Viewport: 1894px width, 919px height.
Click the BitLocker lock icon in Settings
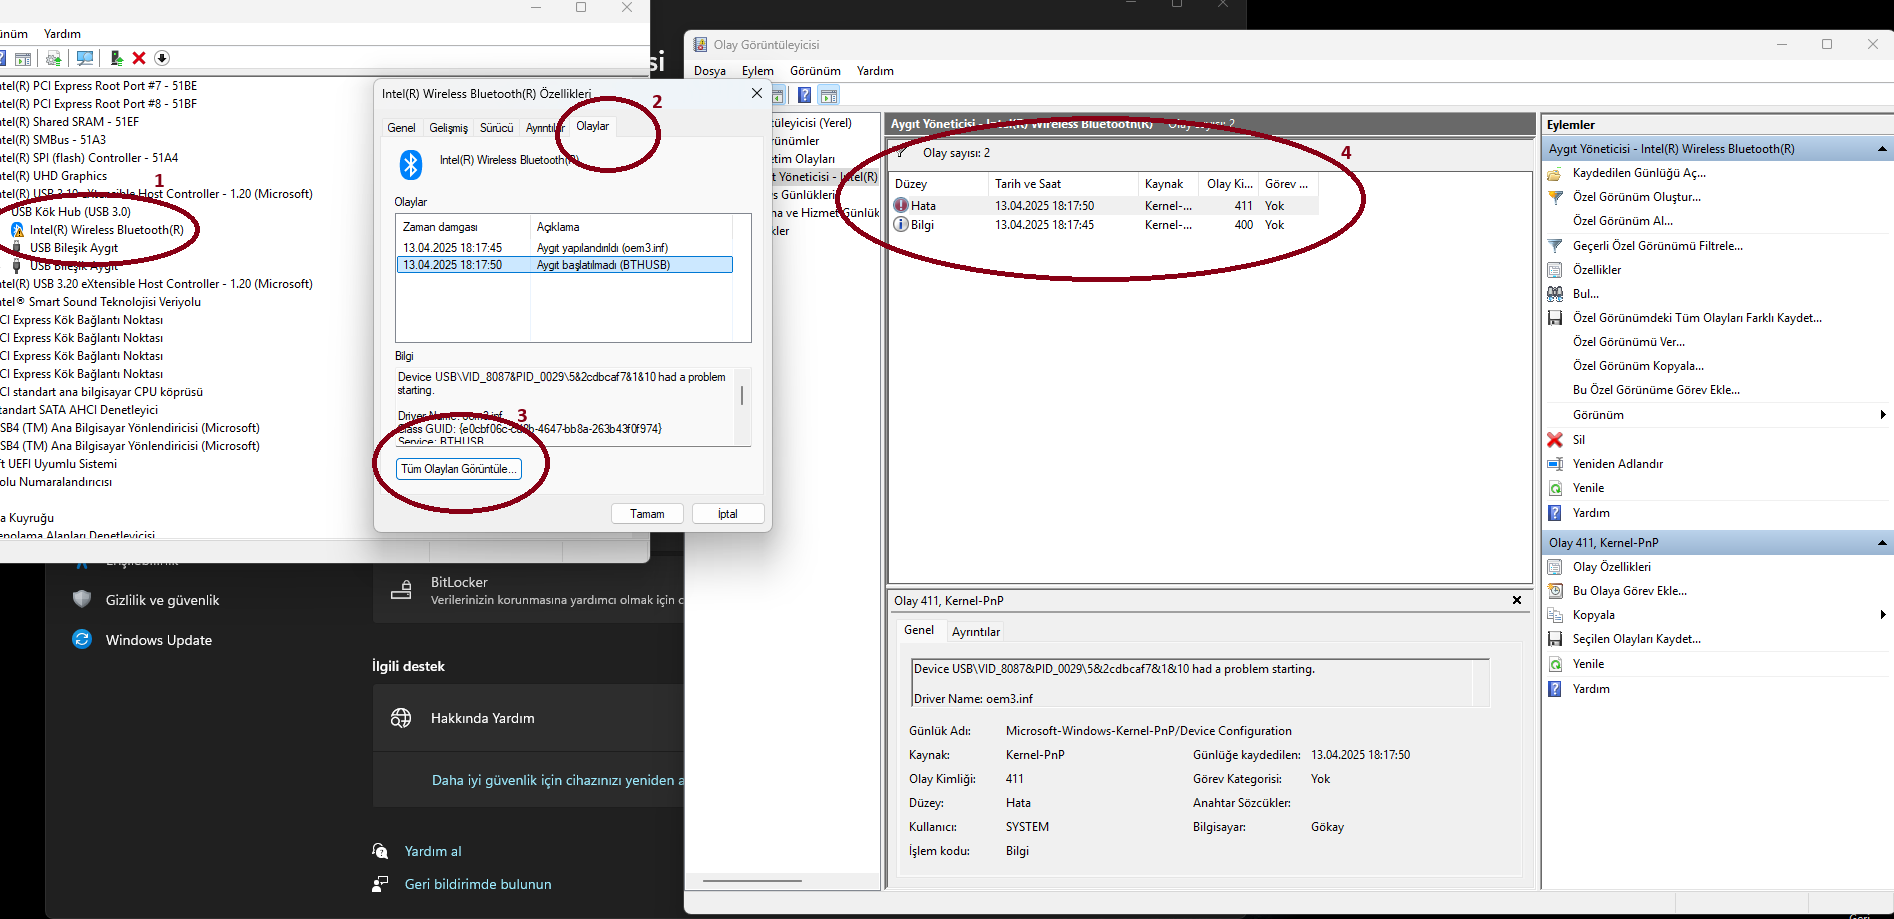[x=401, y=590]
